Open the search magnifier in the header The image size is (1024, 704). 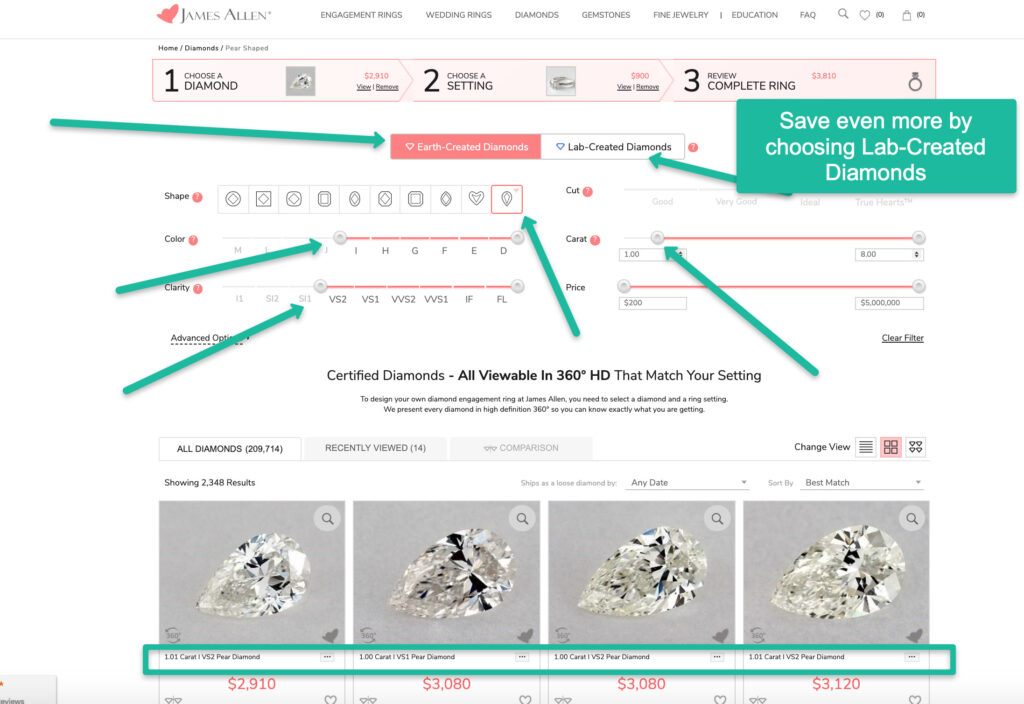coord(843,15)
